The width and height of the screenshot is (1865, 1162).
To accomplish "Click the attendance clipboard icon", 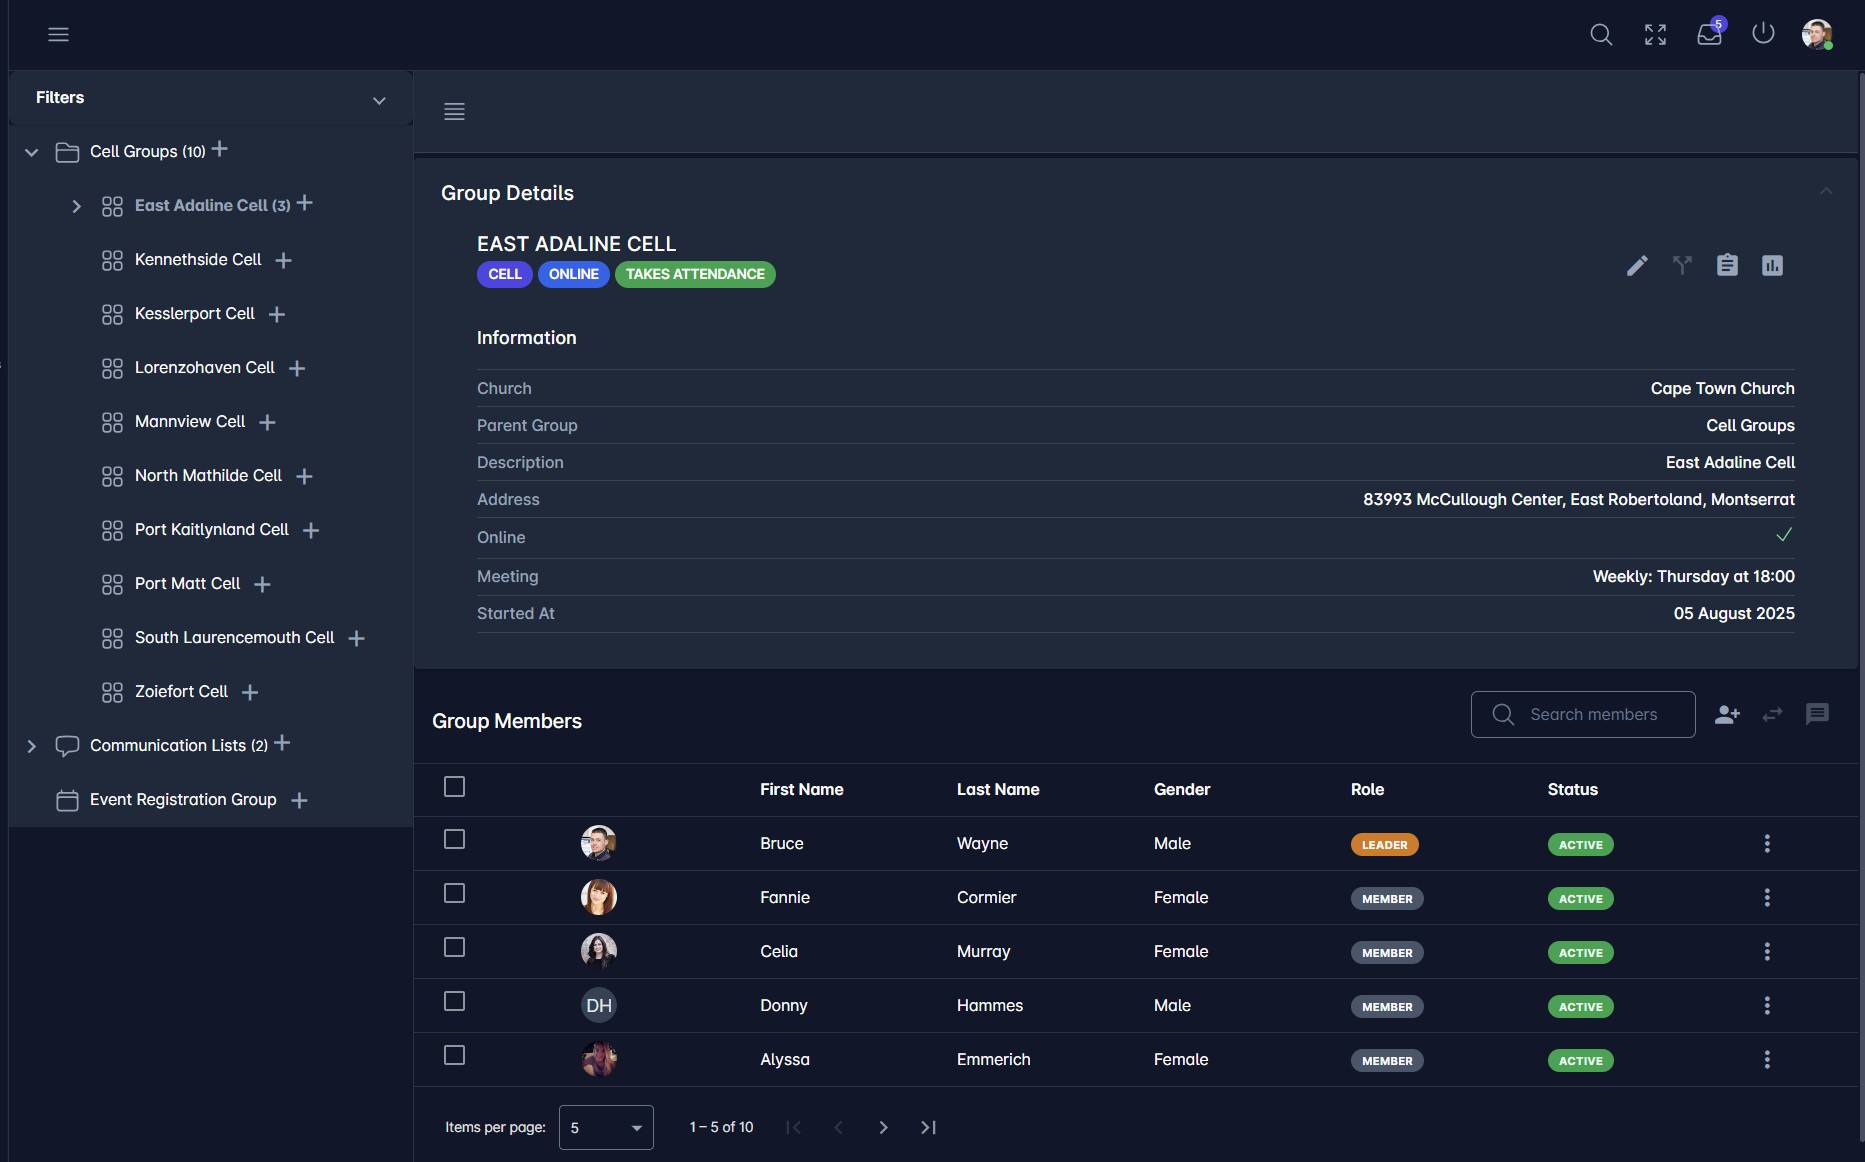I will tap(1727, 265).
